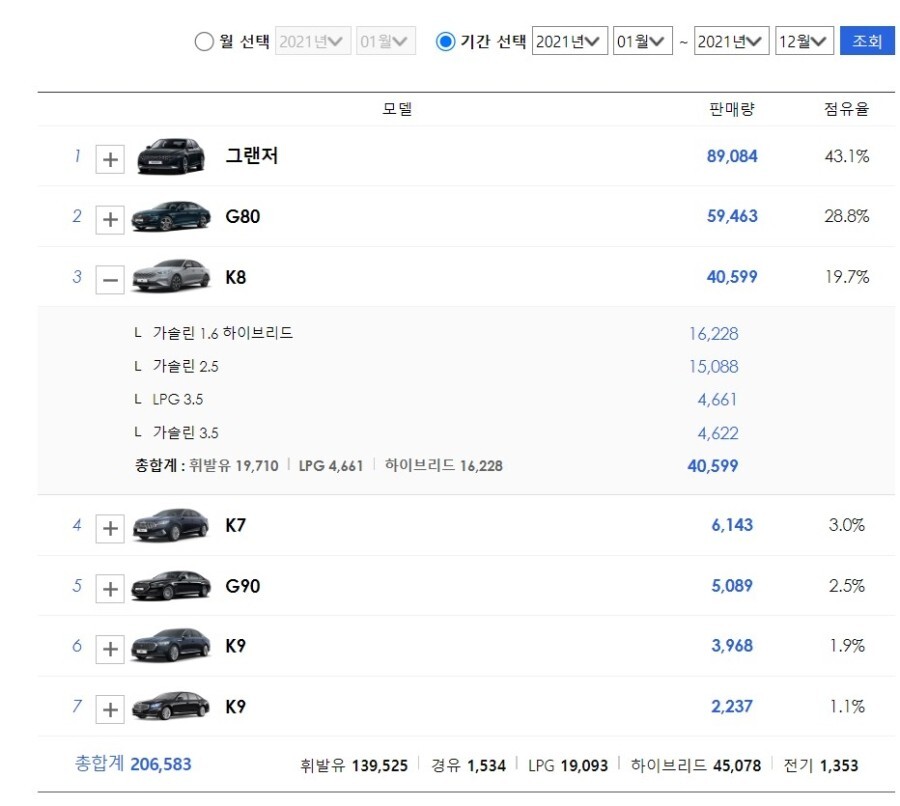Click K8 subtotal 하이브리드 16,228
Viewport: 900px width, 806px height.
click(x=444, y=466)
